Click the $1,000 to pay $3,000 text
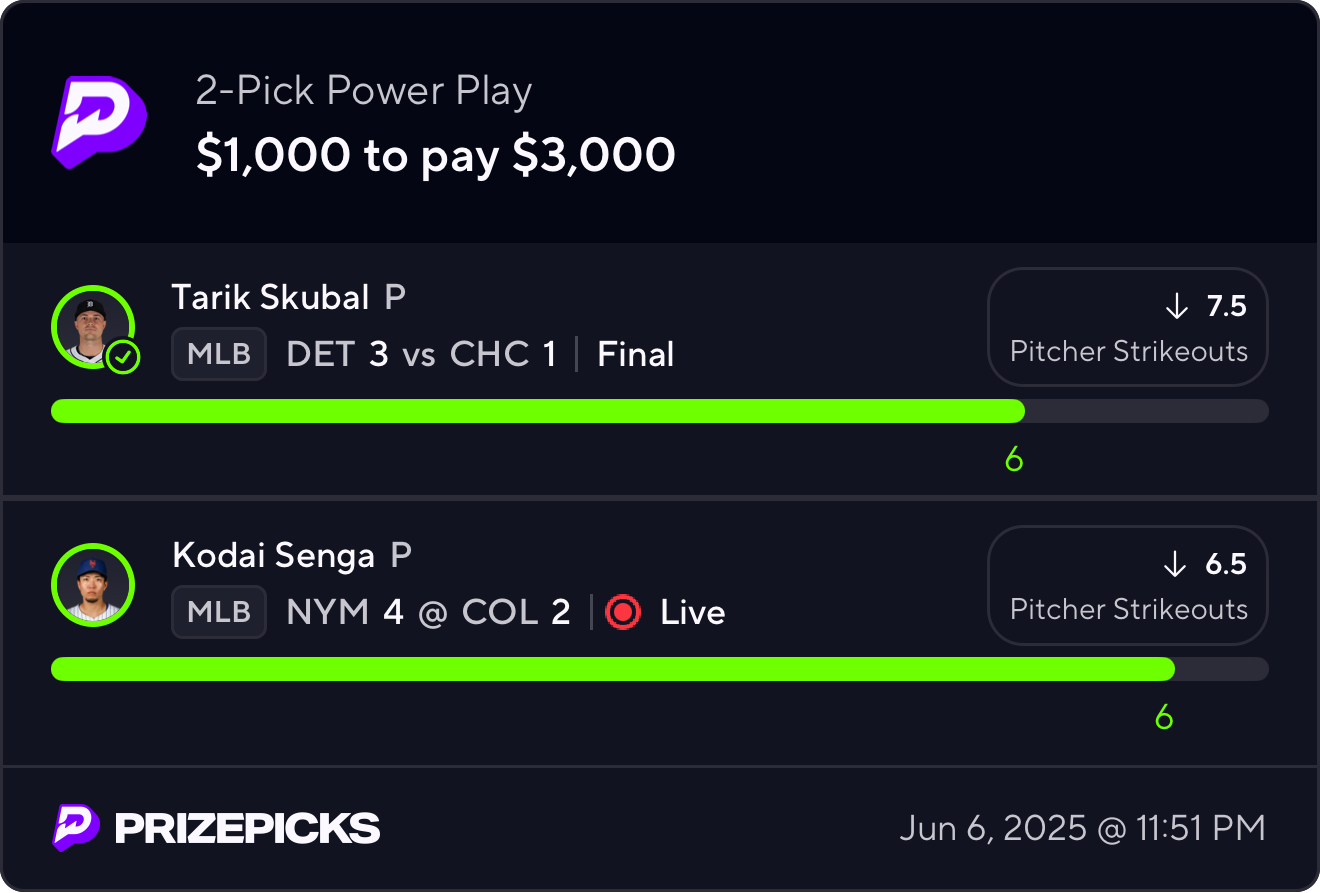The width and height of the screenshot is (1320, 893). pyautogui.click(x=436, y=155)
